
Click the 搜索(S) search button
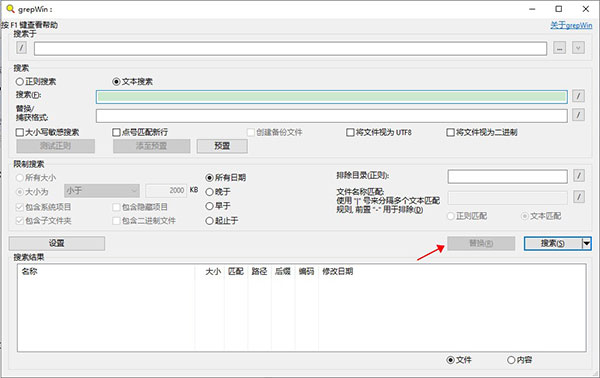point(553,243)
